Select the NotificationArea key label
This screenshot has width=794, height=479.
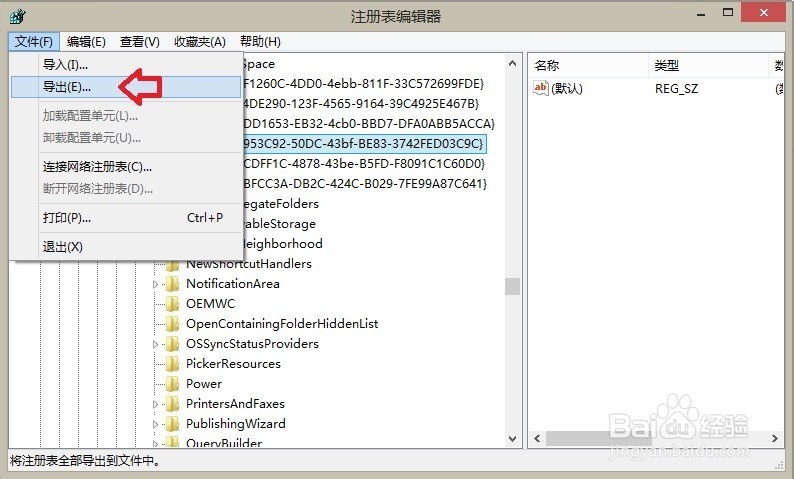[233, 284]
